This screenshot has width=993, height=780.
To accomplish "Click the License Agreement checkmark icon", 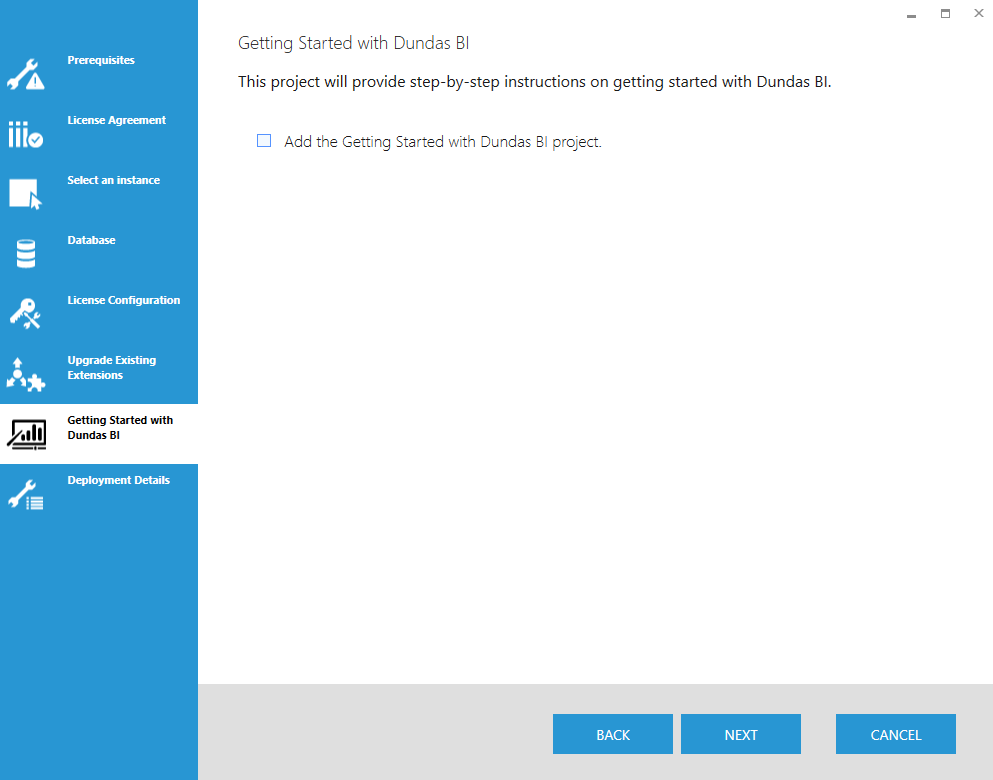I will pos(26,134).
